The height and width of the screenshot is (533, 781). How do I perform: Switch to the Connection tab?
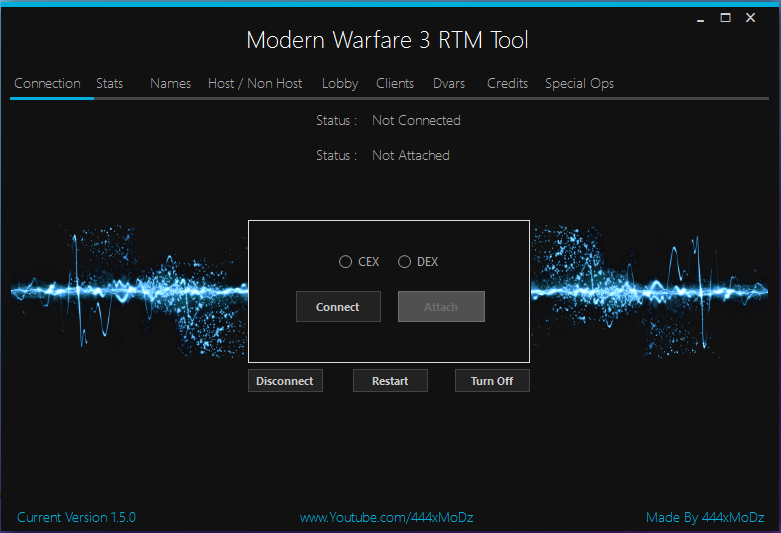[x=47, y=84]
